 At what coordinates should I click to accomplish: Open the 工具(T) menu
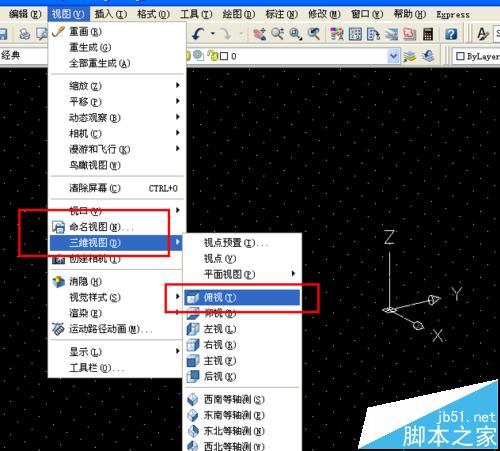[x=196, y=14]
